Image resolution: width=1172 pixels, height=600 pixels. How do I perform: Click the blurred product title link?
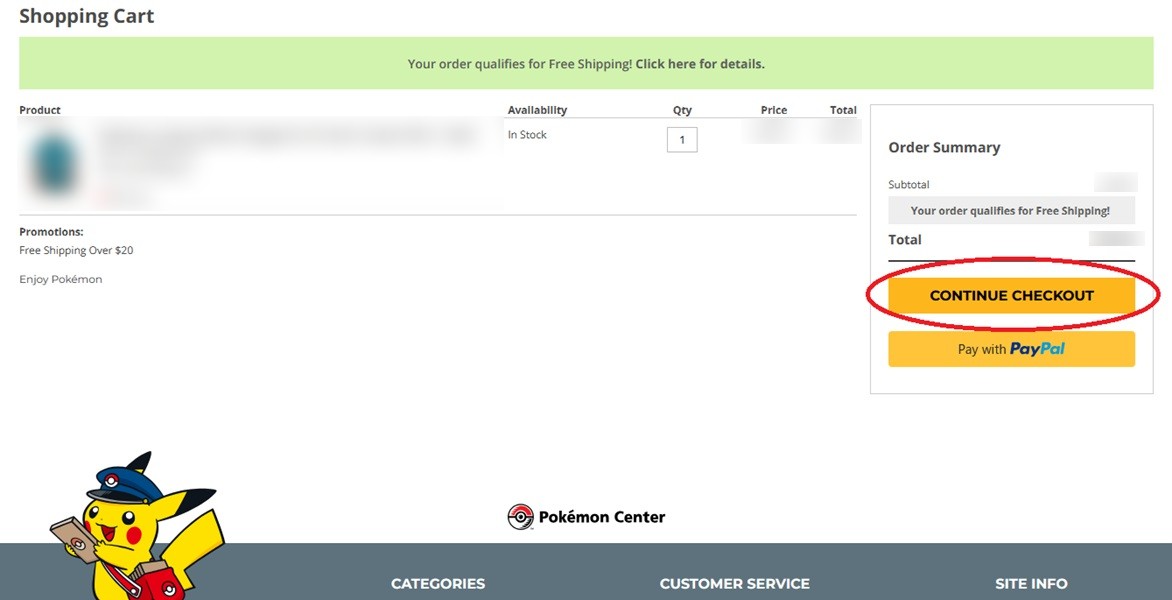click(285, 138)
